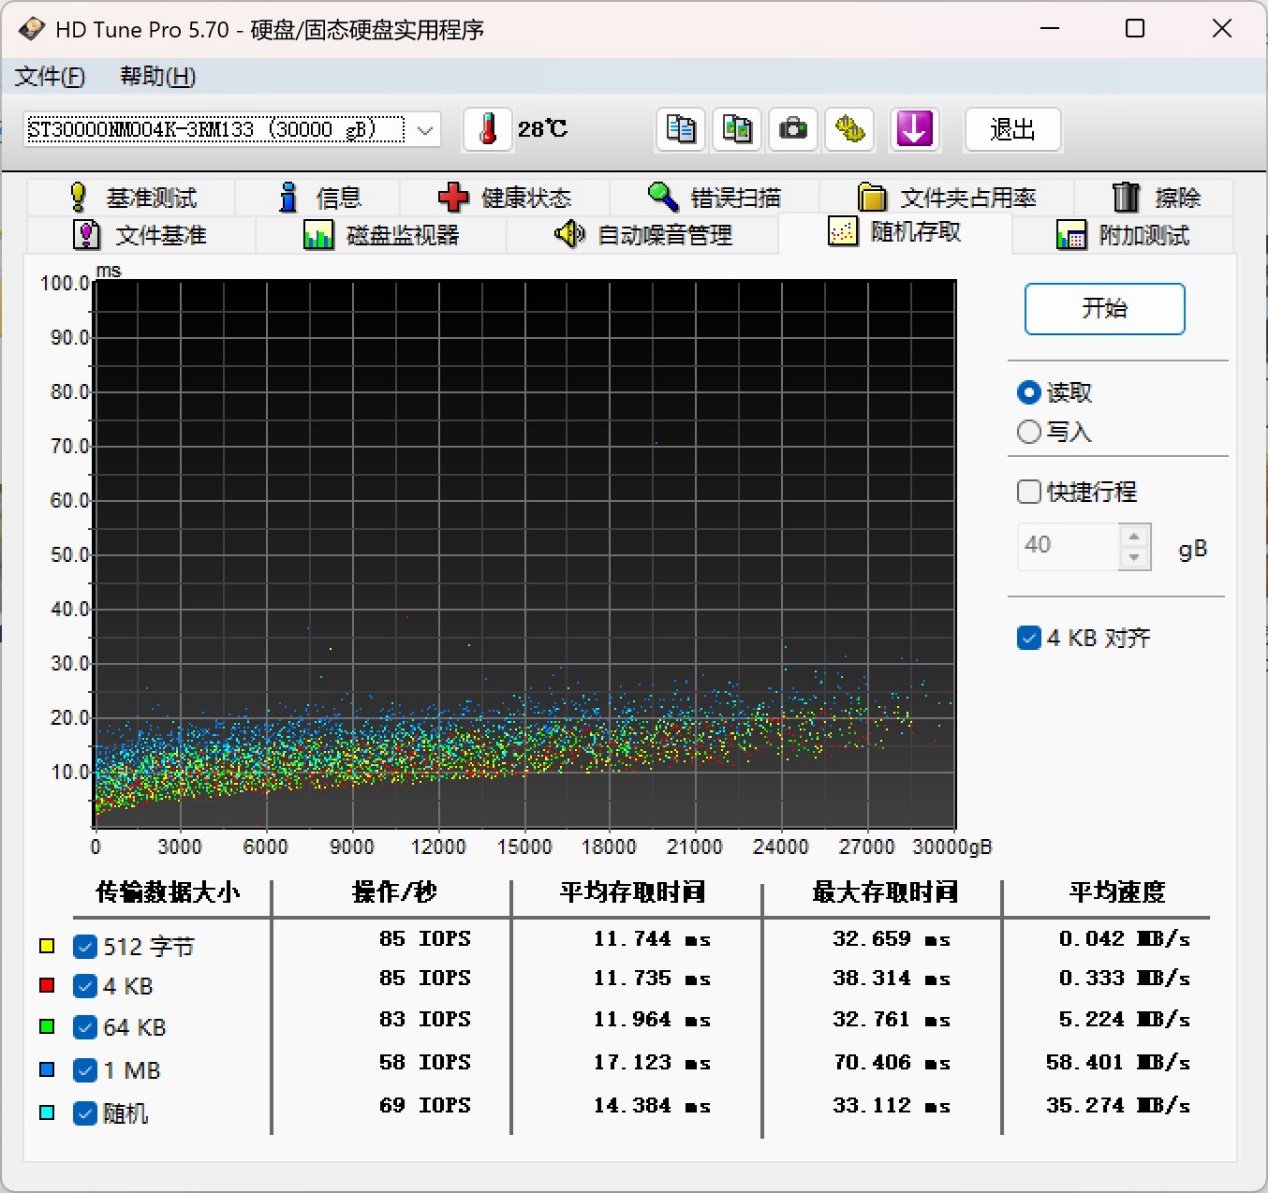
Task: Decrease the gB value with down stepper
Action: tap(1134, 558)
